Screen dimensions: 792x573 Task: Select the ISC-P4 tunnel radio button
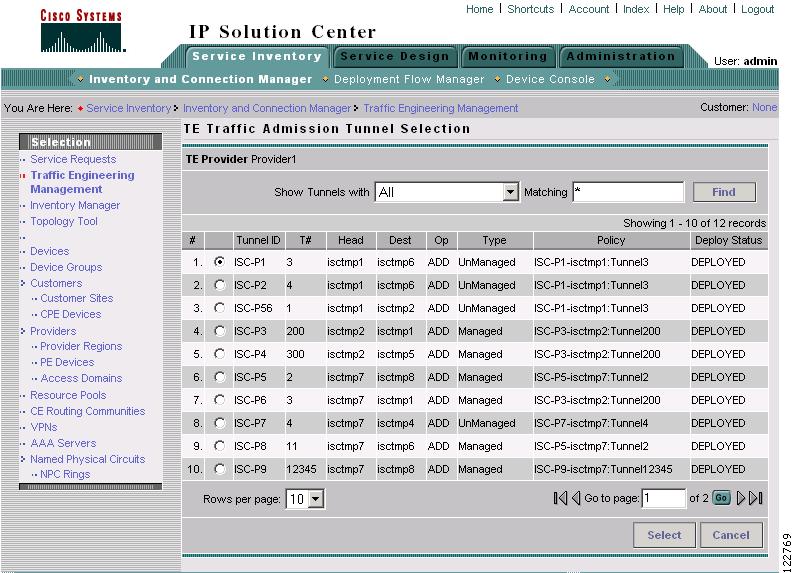pos(219,354)
